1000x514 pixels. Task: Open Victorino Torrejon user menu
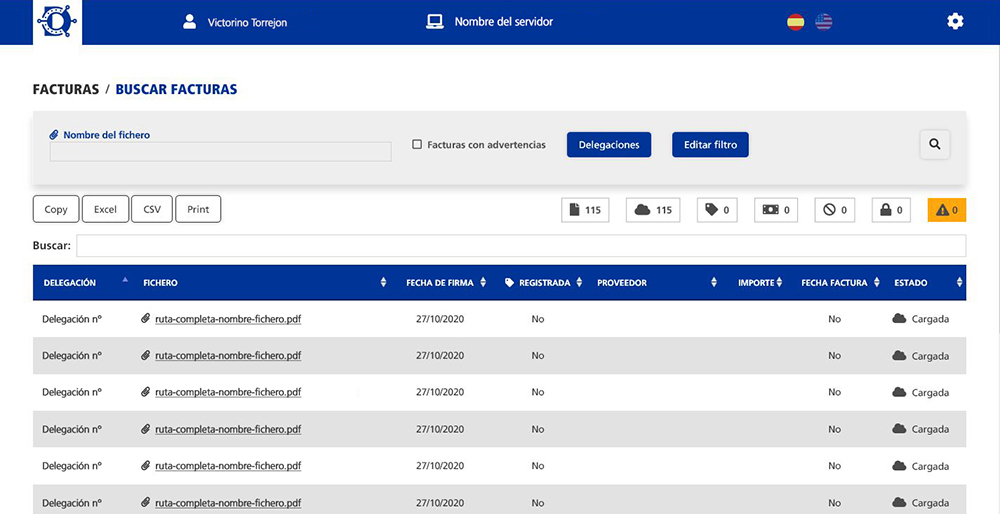click(236, 22)
